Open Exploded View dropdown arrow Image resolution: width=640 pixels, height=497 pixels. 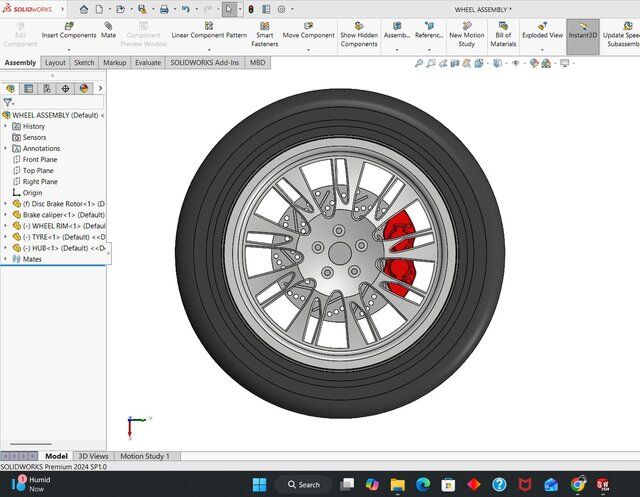(x=542, y=50)
